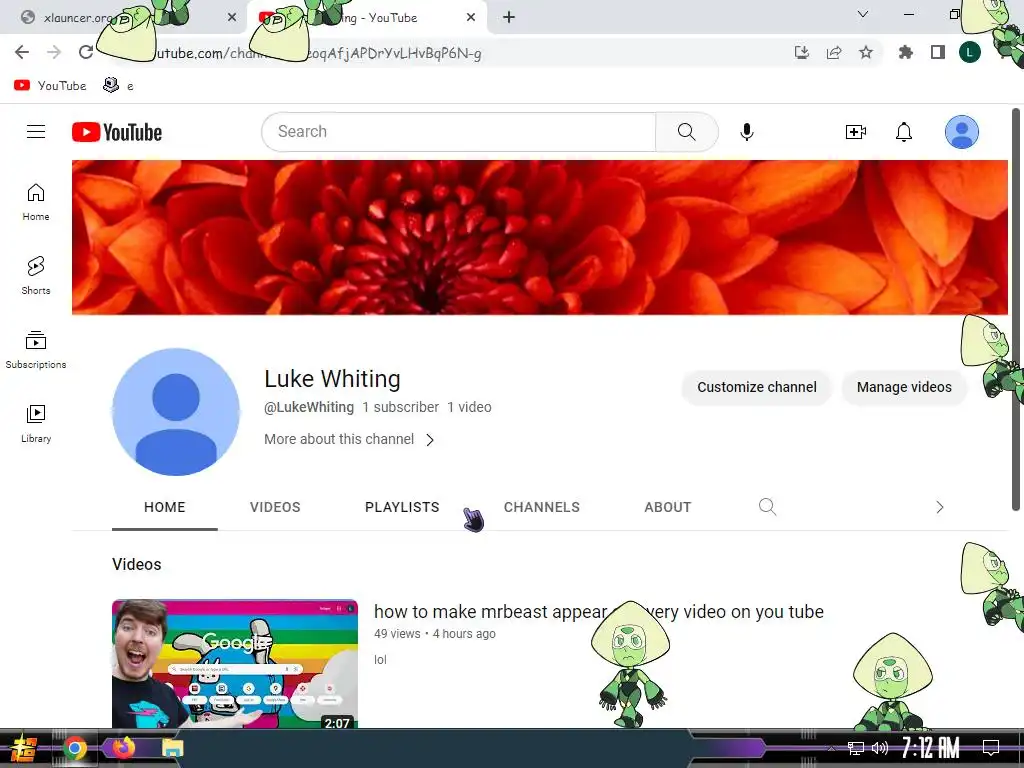Start voice search with microphone
This screenshot has height=768, width=1024.
[x=746, y=132]
